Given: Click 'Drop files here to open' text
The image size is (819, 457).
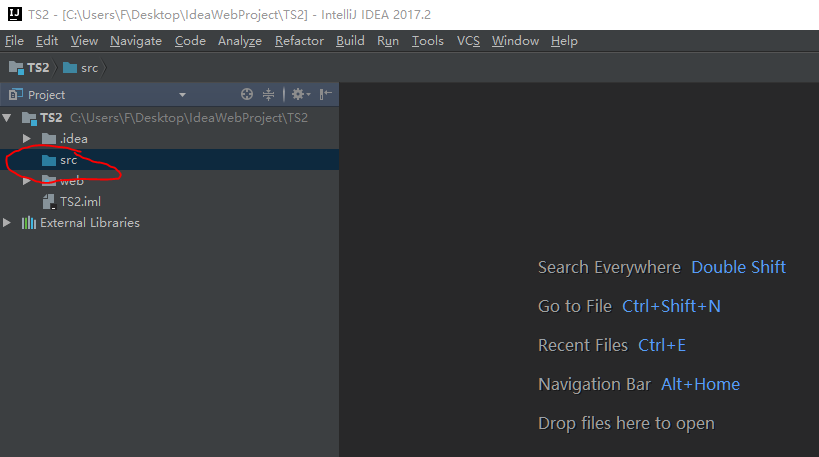Looking at the screenshot, I should 626,423.
